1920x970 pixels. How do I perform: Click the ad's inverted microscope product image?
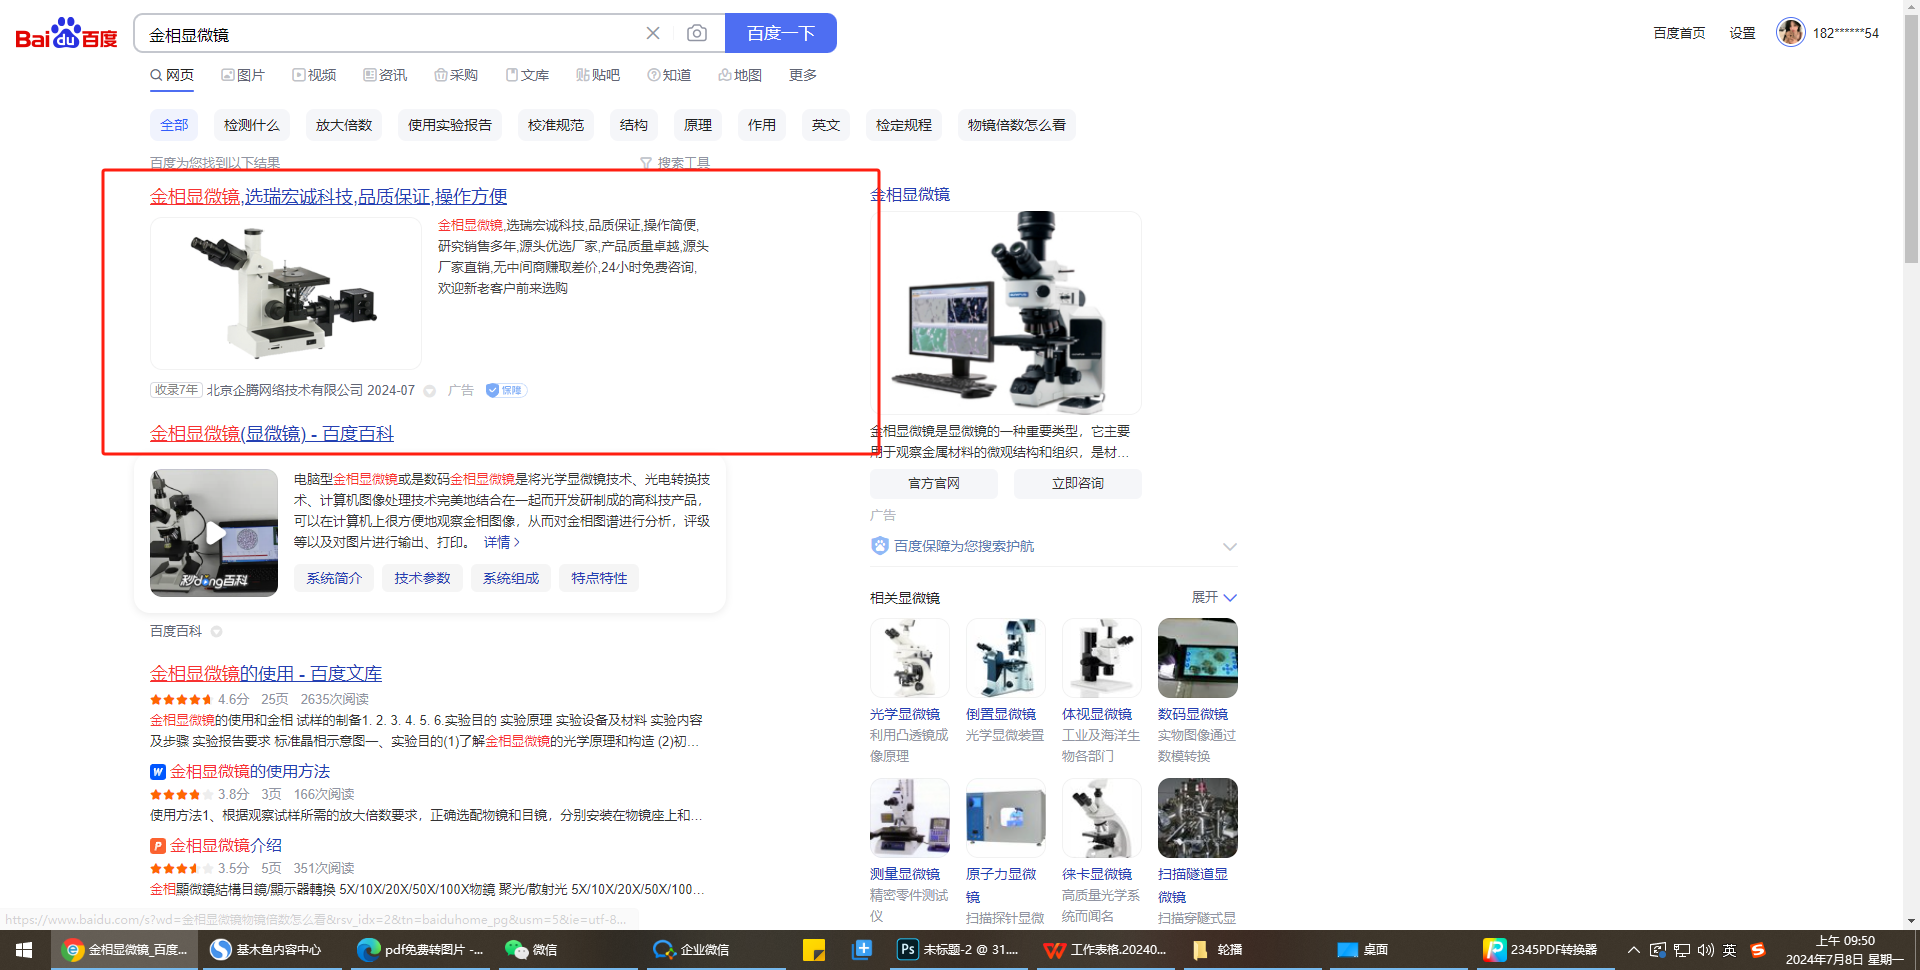[x=286, y=294]
